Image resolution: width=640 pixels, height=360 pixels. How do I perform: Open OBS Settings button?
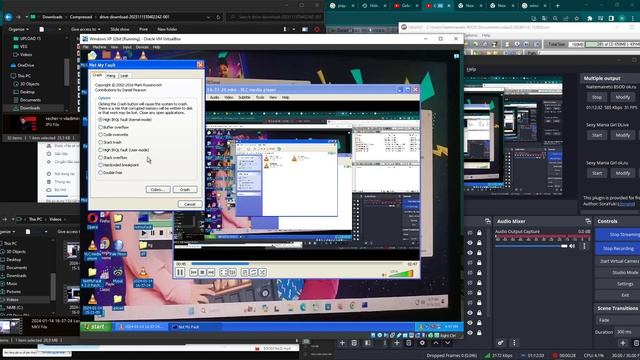619,284
